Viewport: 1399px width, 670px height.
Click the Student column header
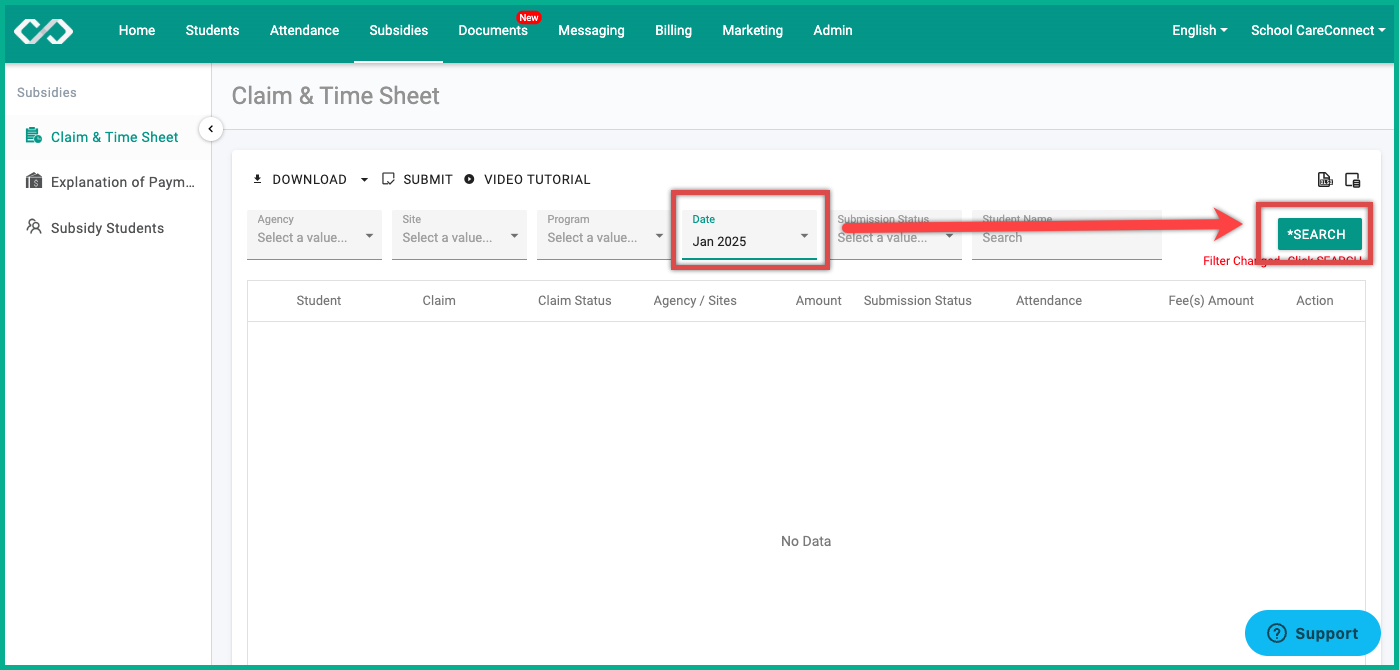pyautogui.click(x=319, y=300)
